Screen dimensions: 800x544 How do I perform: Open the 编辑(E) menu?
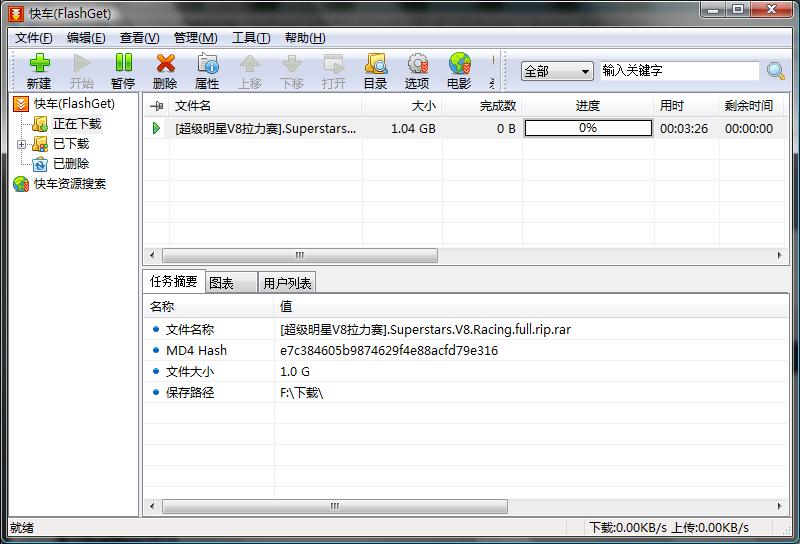pyautogui.click(x=86, y=38)
